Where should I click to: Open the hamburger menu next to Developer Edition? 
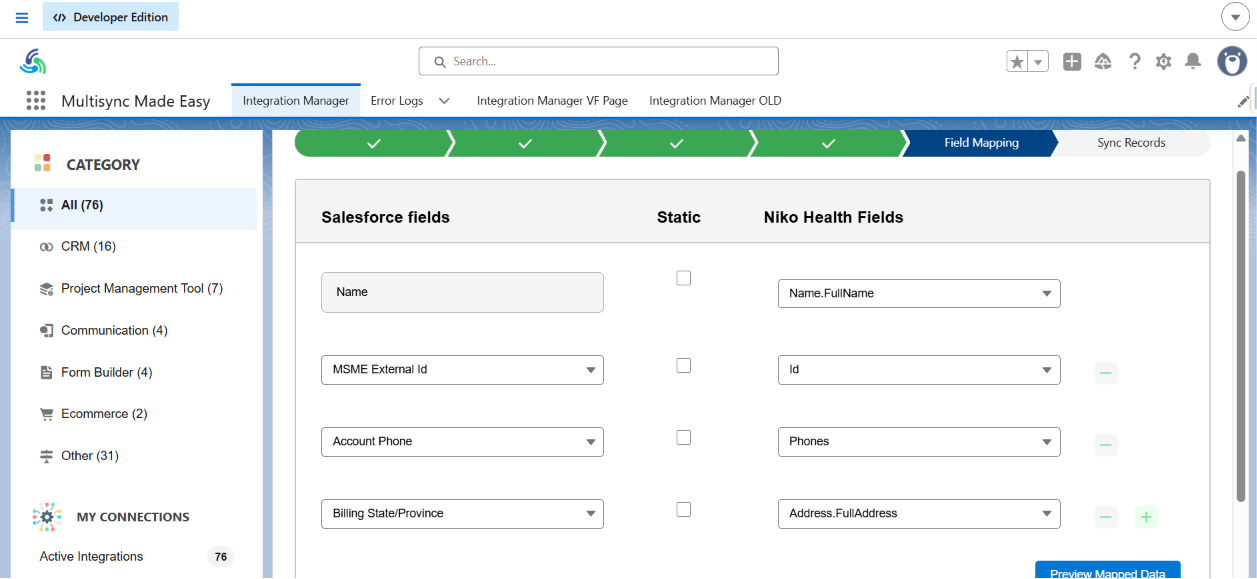tap(22, 17)
